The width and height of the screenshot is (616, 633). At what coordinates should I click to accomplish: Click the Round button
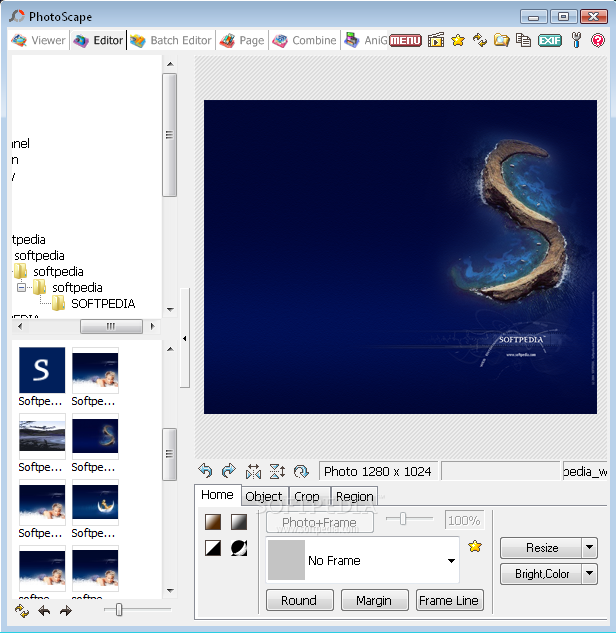(x=300, y=600)
